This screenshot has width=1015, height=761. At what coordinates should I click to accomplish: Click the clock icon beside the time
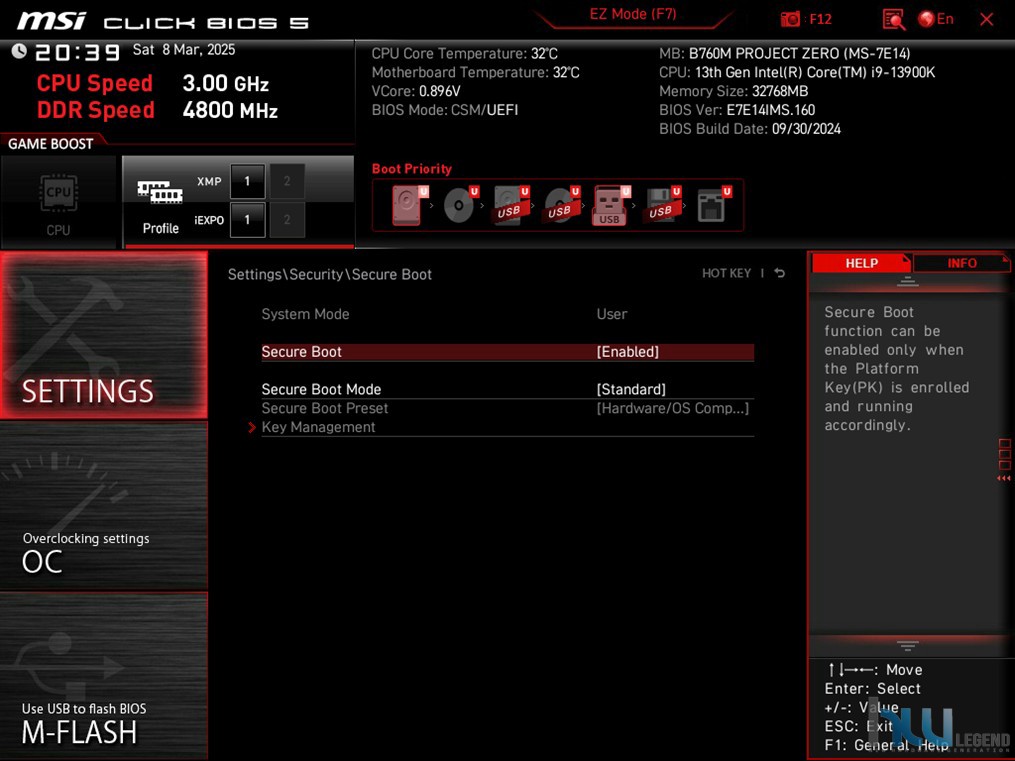[19, 51]
